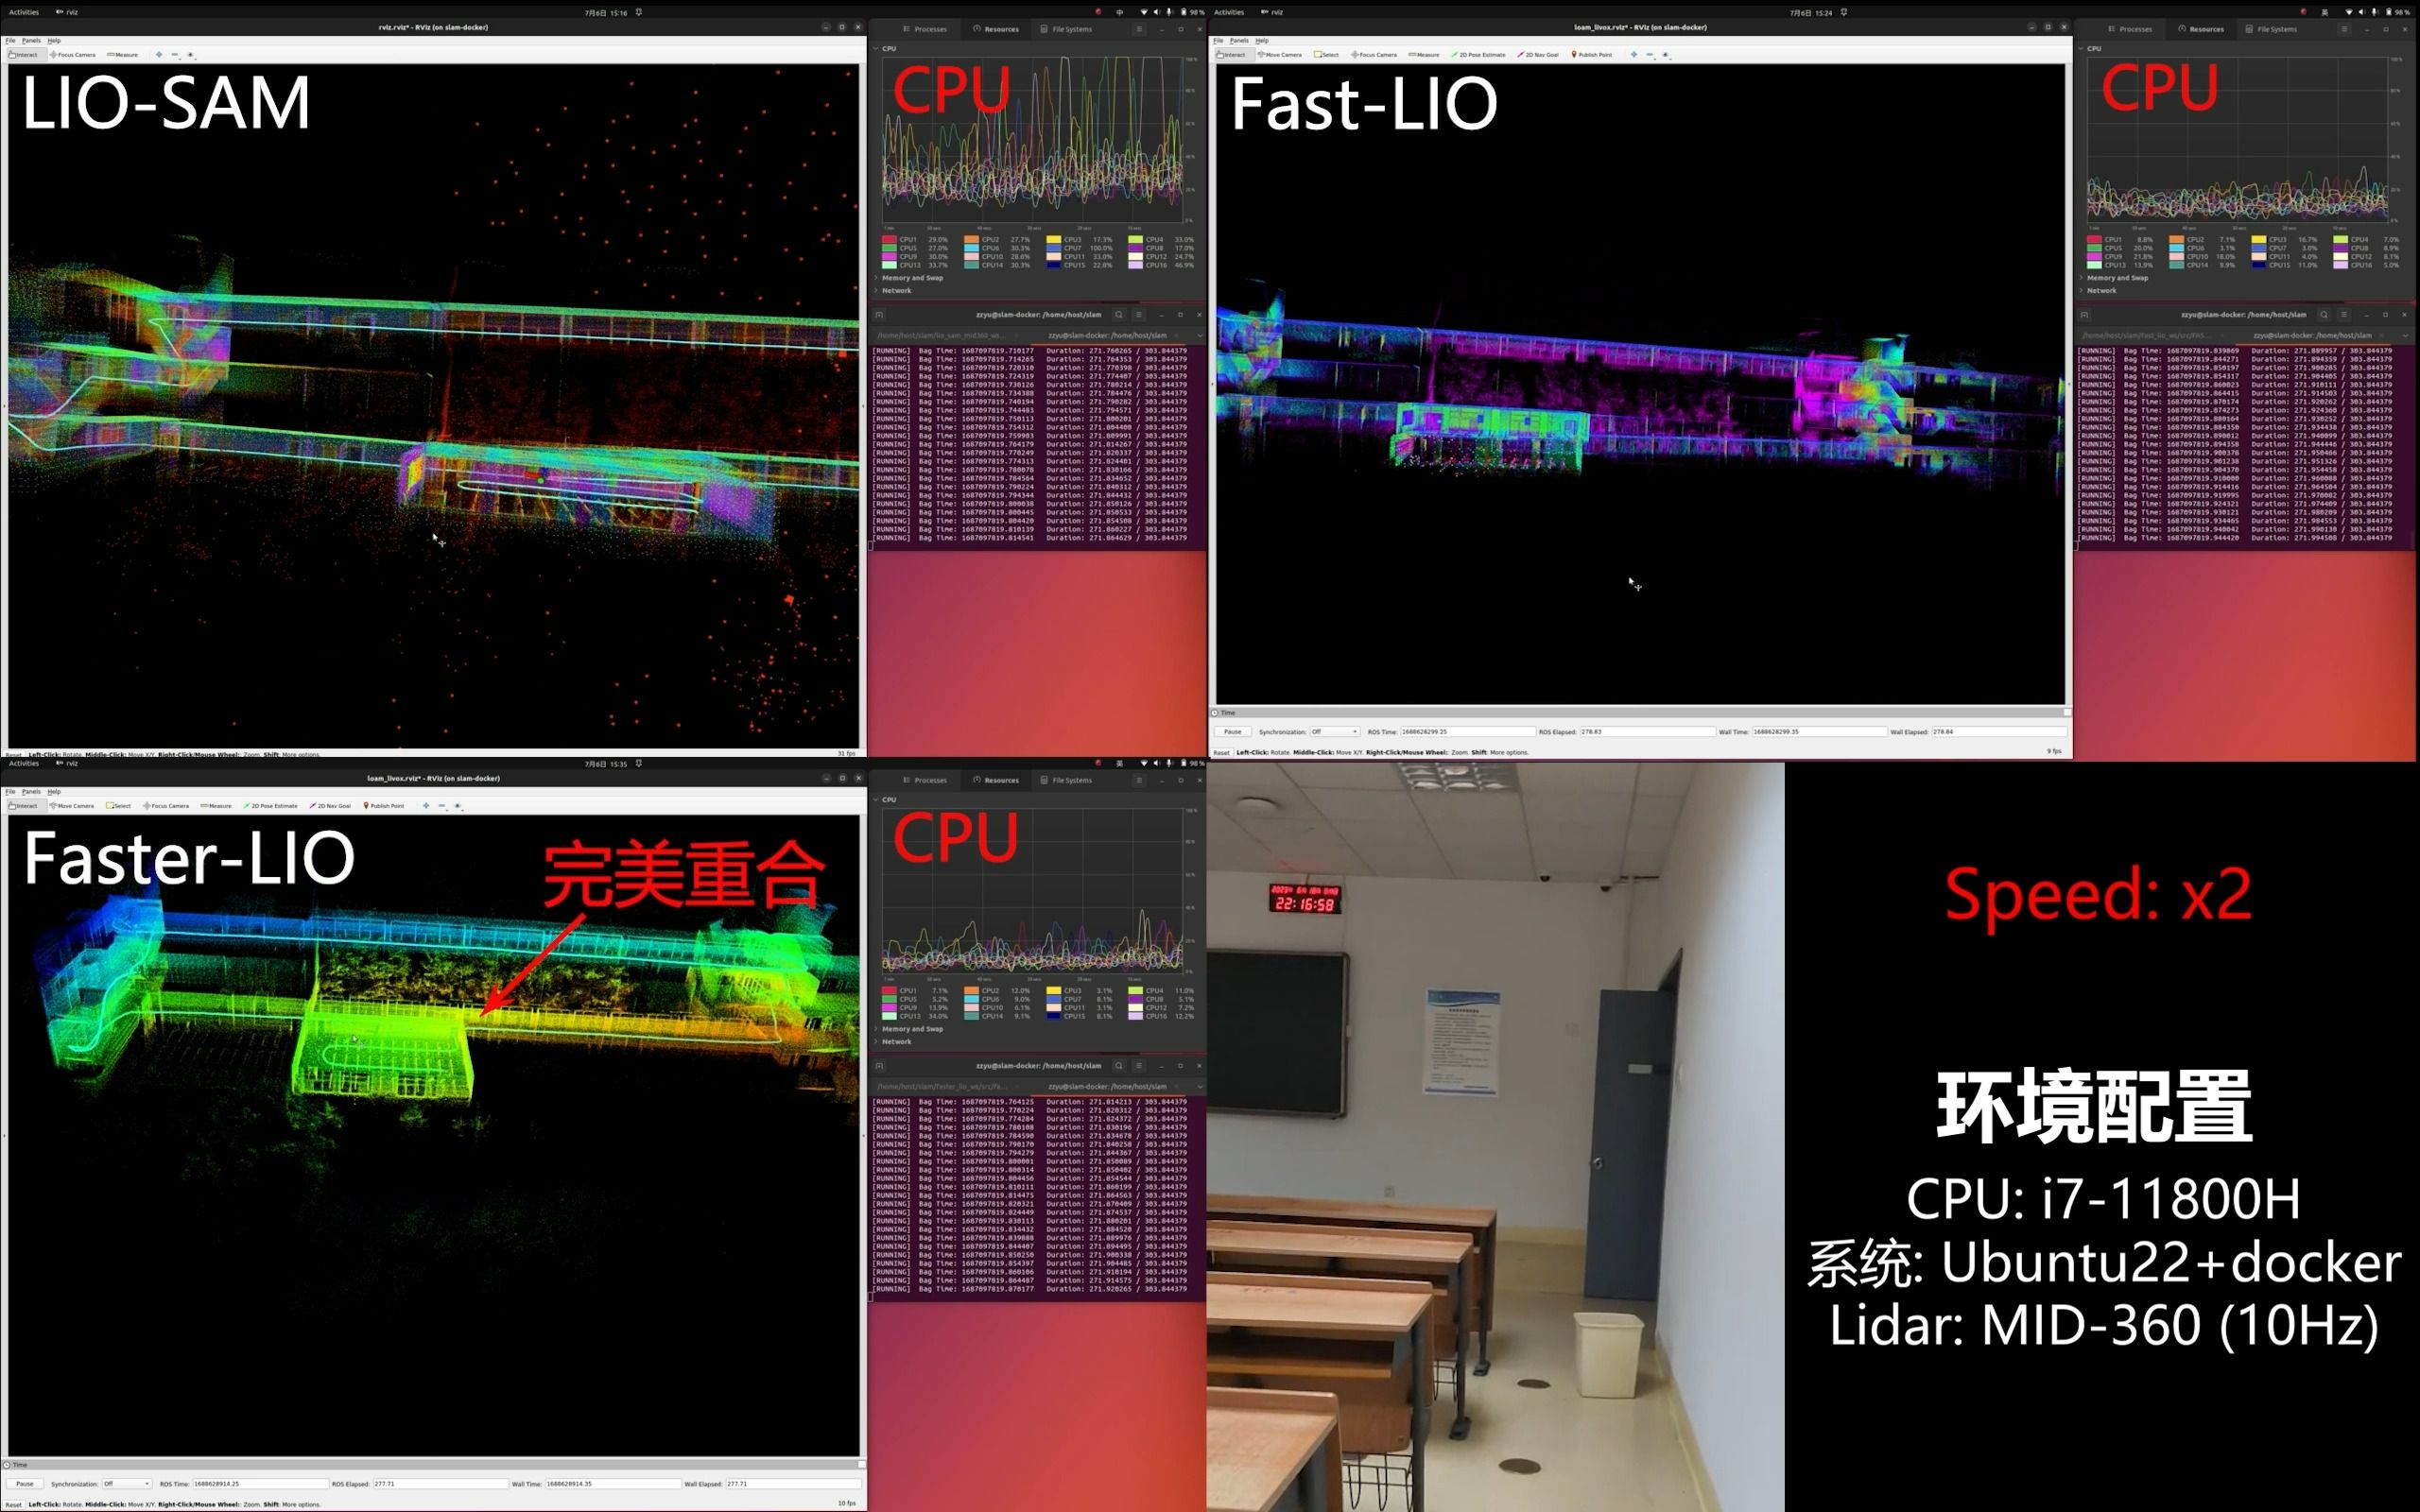Click Focus Camera tool in Fast-LIO RViz toolbar
This screenshot has width=2420, height=1512.
[1374, 55]
